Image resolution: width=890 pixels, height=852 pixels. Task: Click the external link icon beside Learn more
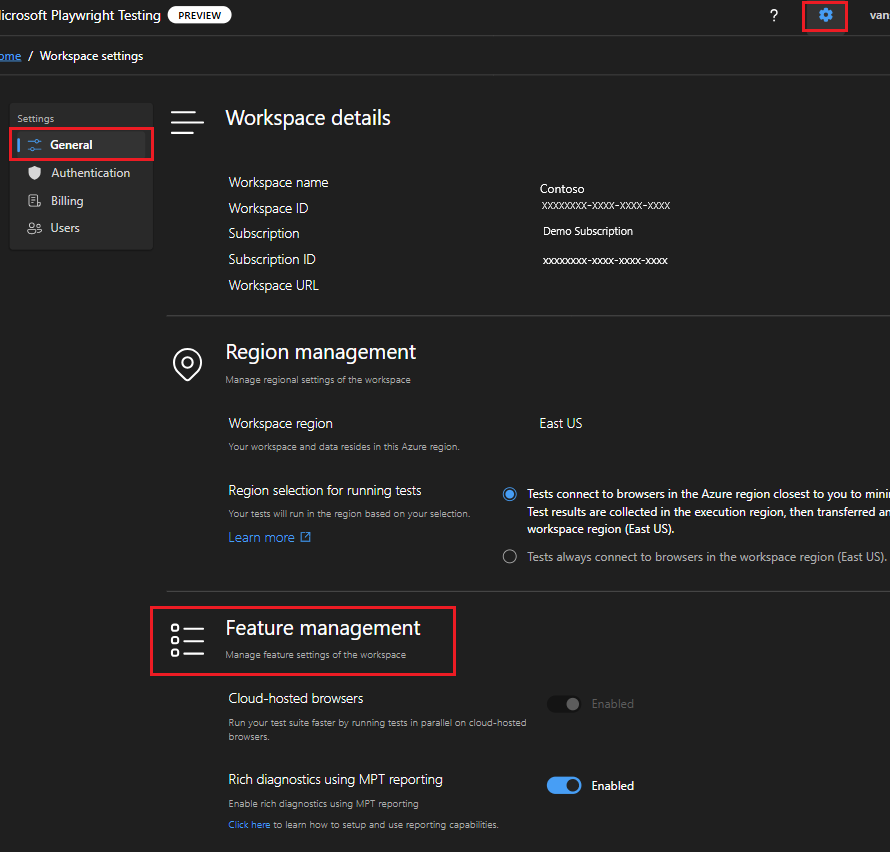click(305, 537)
